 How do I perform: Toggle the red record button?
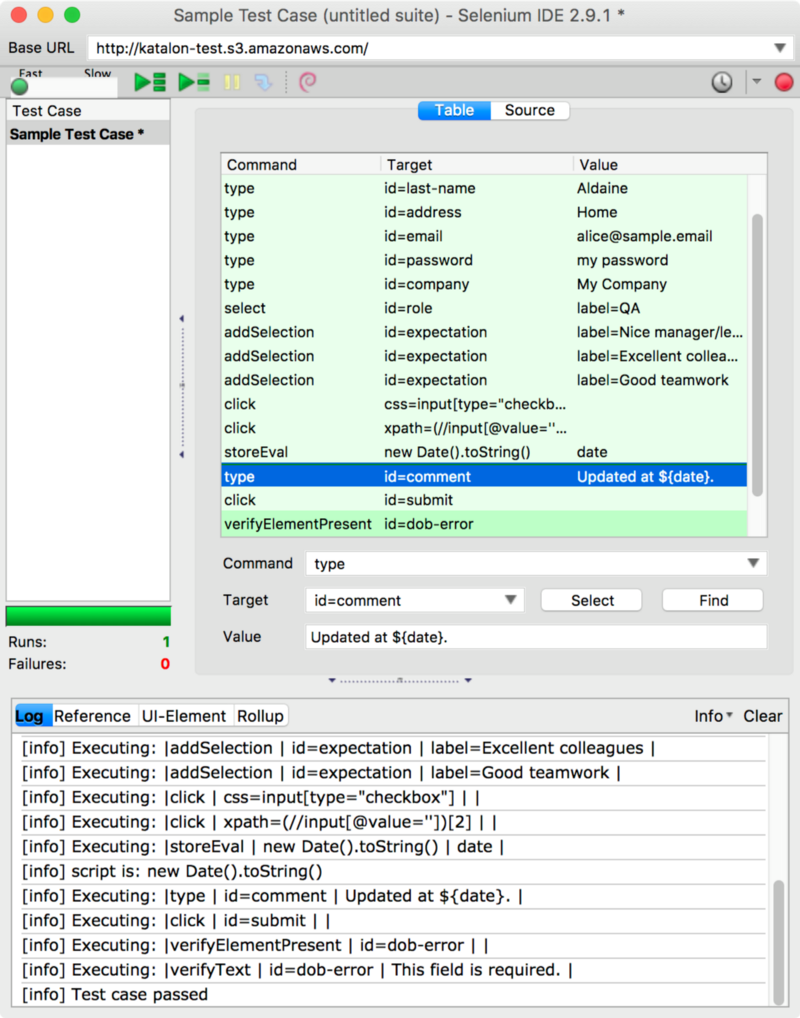tap(784, 82)
